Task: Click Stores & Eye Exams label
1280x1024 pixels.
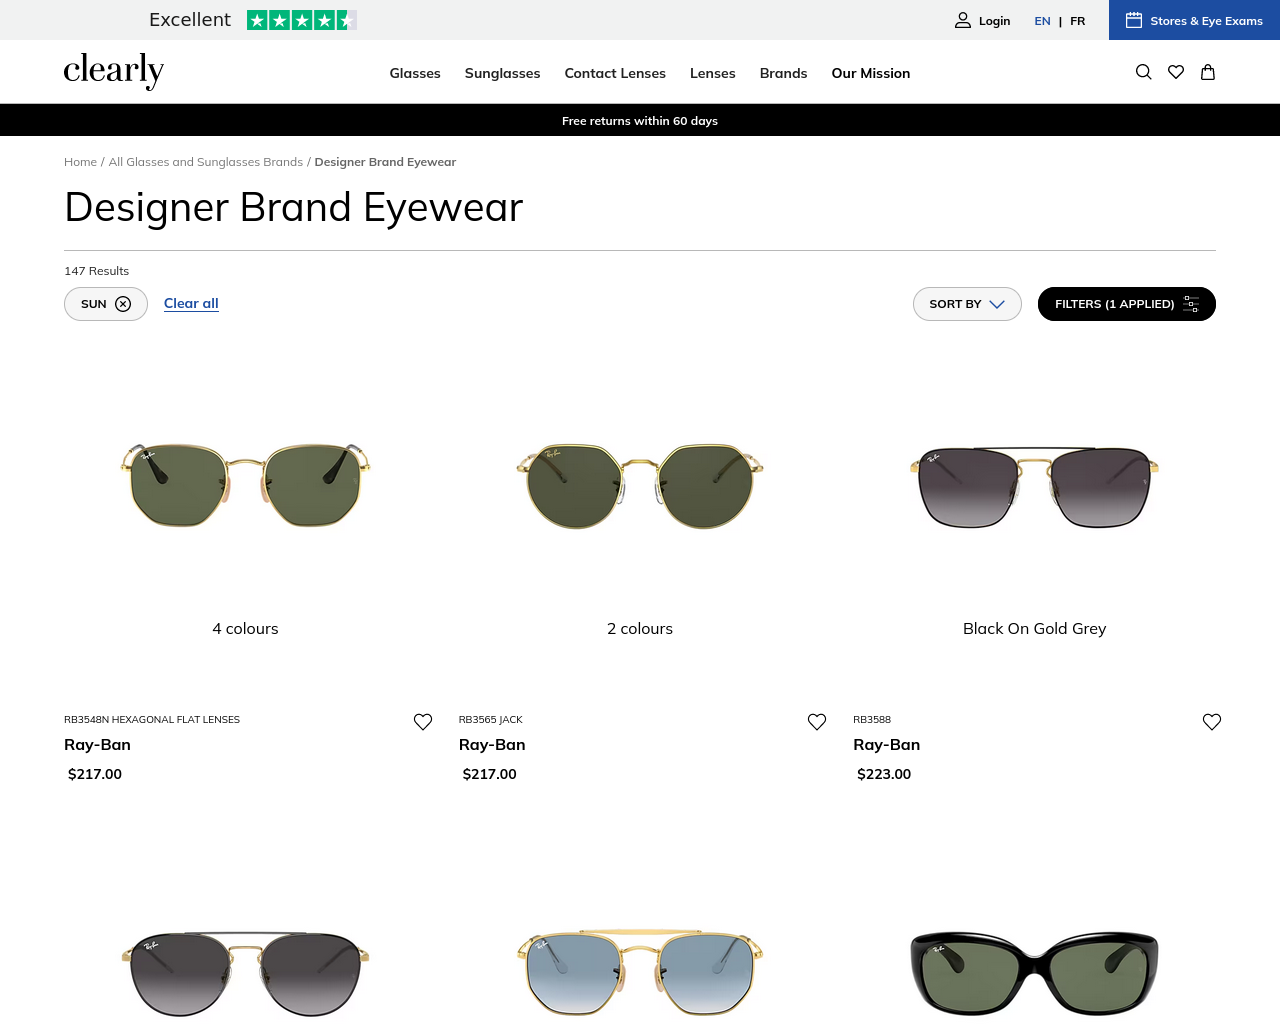Action: pyautogui.click(x=1206, y=21)
